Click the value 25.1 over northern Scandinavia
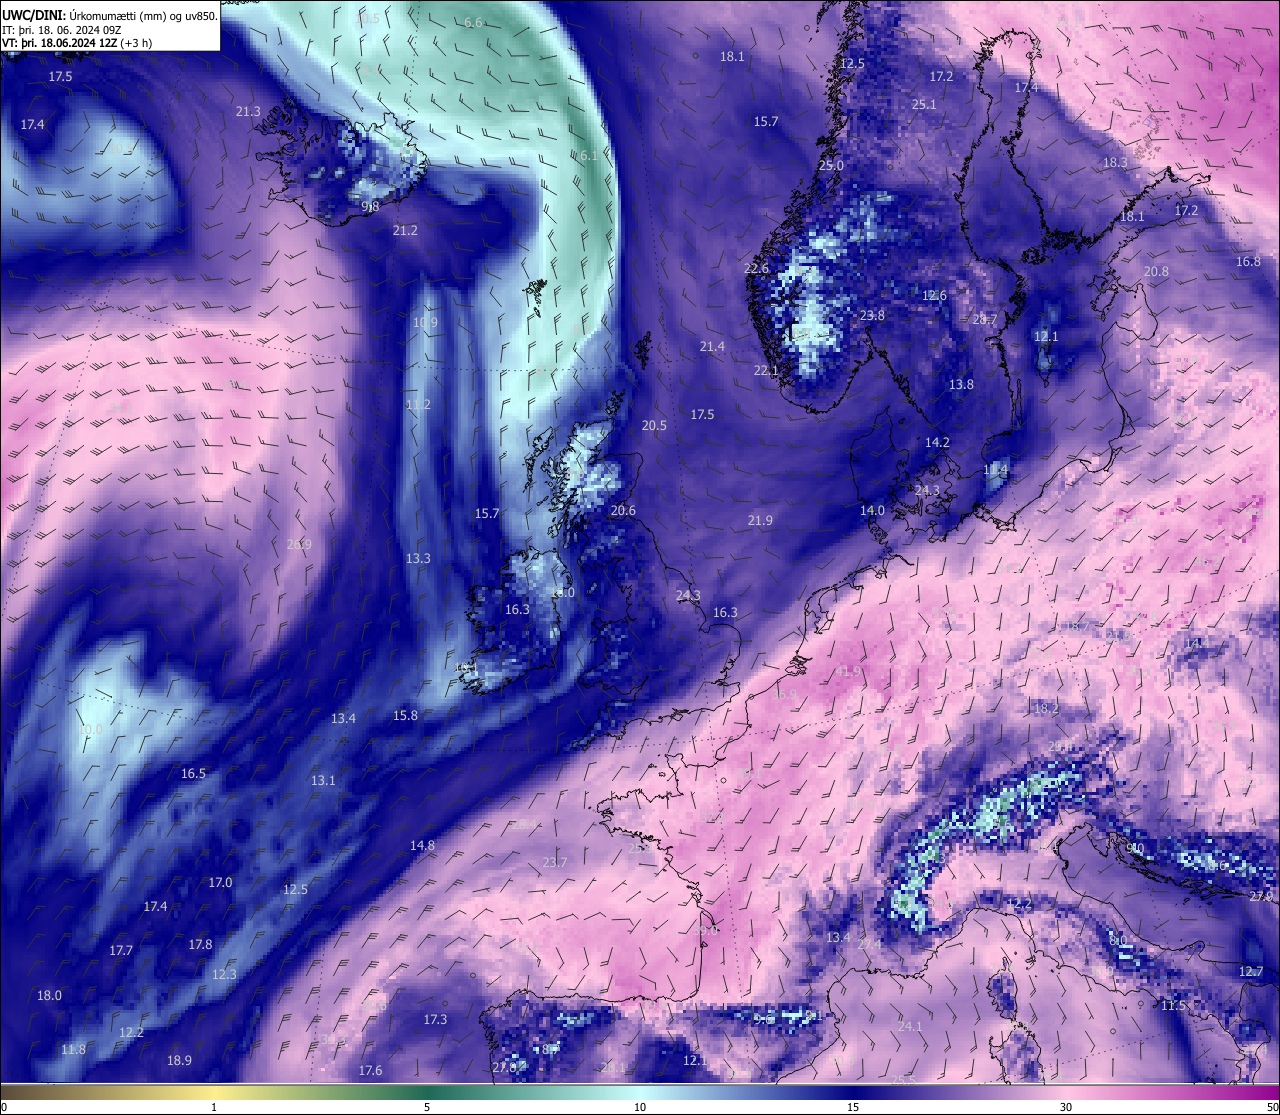 point(924,104)
